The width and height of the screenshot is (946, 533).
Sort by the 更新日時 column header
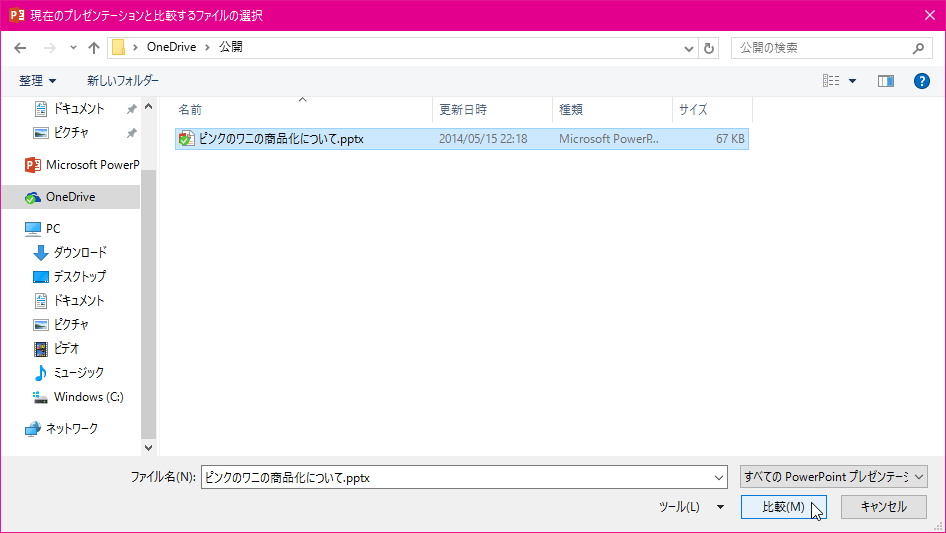[492, 110]
